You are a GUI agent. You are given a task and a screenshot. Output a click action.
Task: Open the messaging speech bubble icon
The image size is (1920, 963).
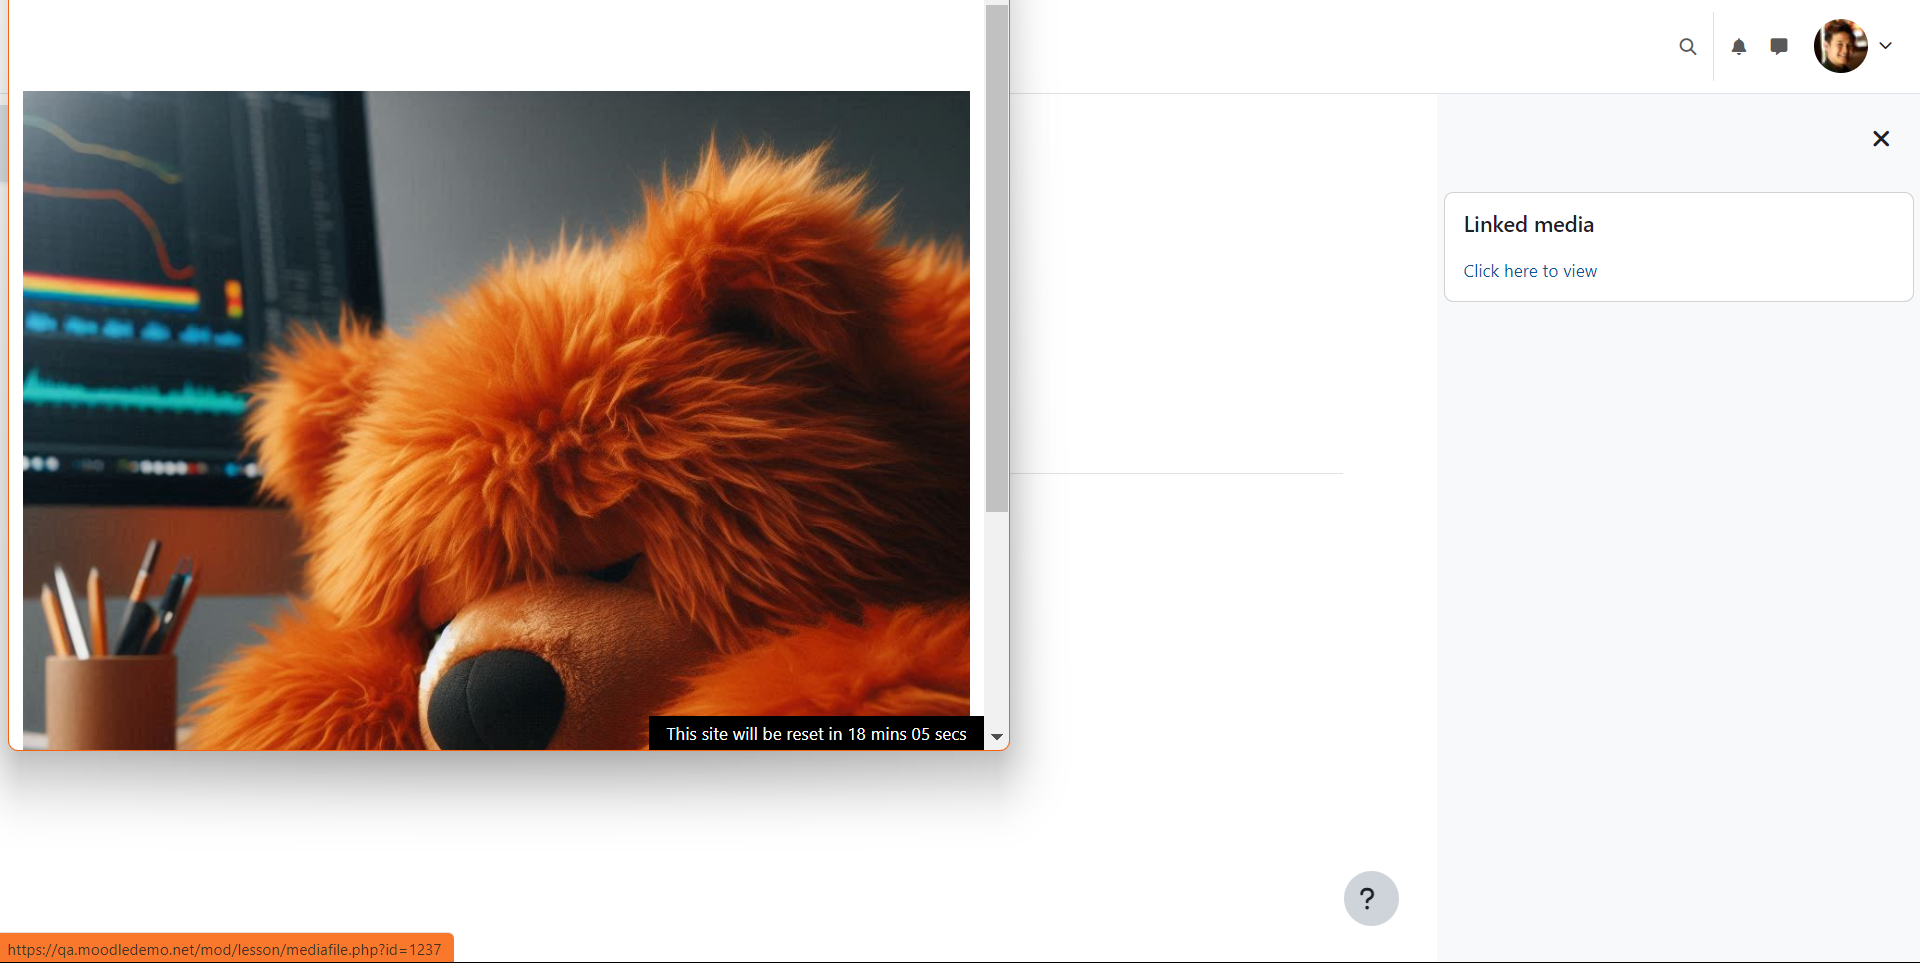coord(1779,46)
